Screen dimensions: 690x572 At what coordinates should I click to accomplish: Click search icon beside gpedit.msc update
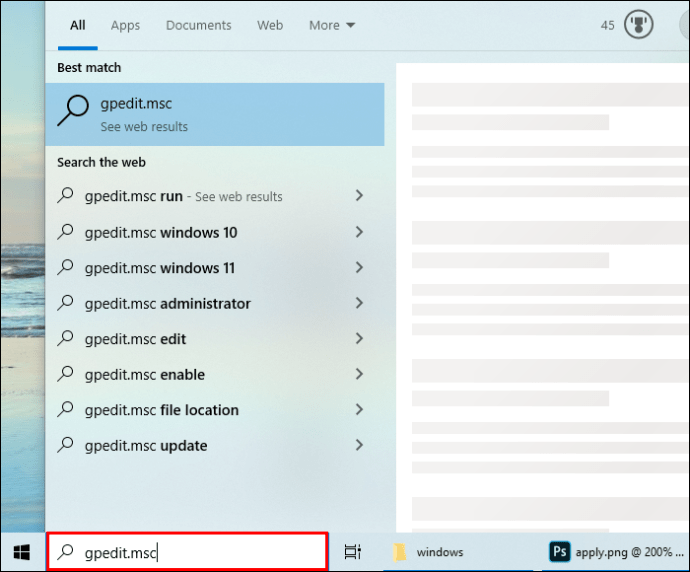66,445
